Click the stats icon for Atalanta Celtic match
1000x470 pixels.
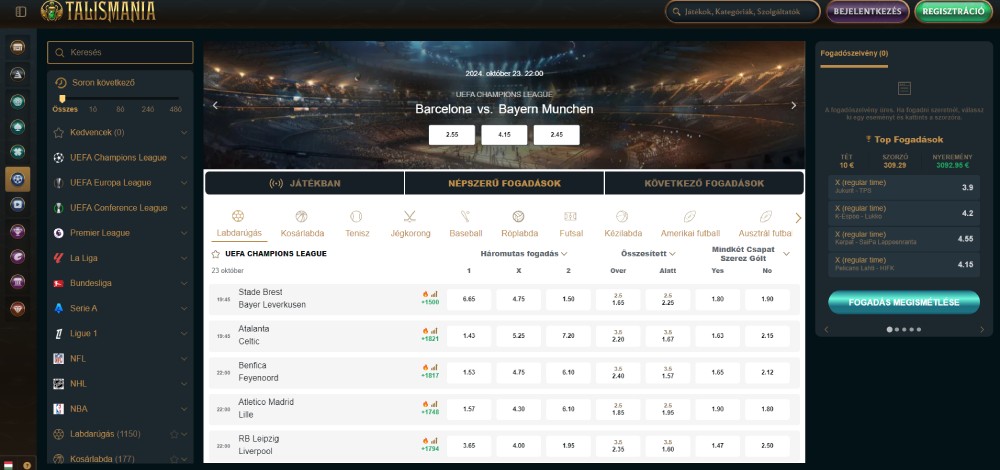[434, 331]
